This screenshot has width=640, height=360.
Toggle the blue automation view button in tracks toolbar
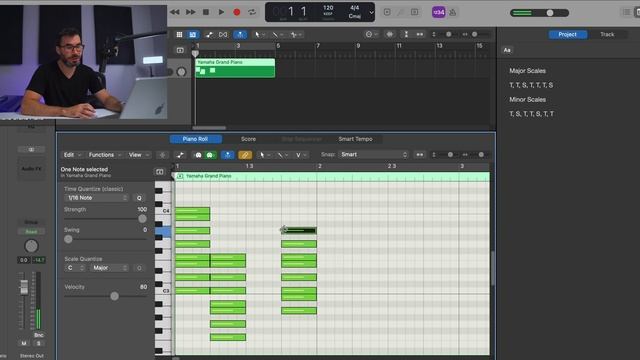point(192,35)
